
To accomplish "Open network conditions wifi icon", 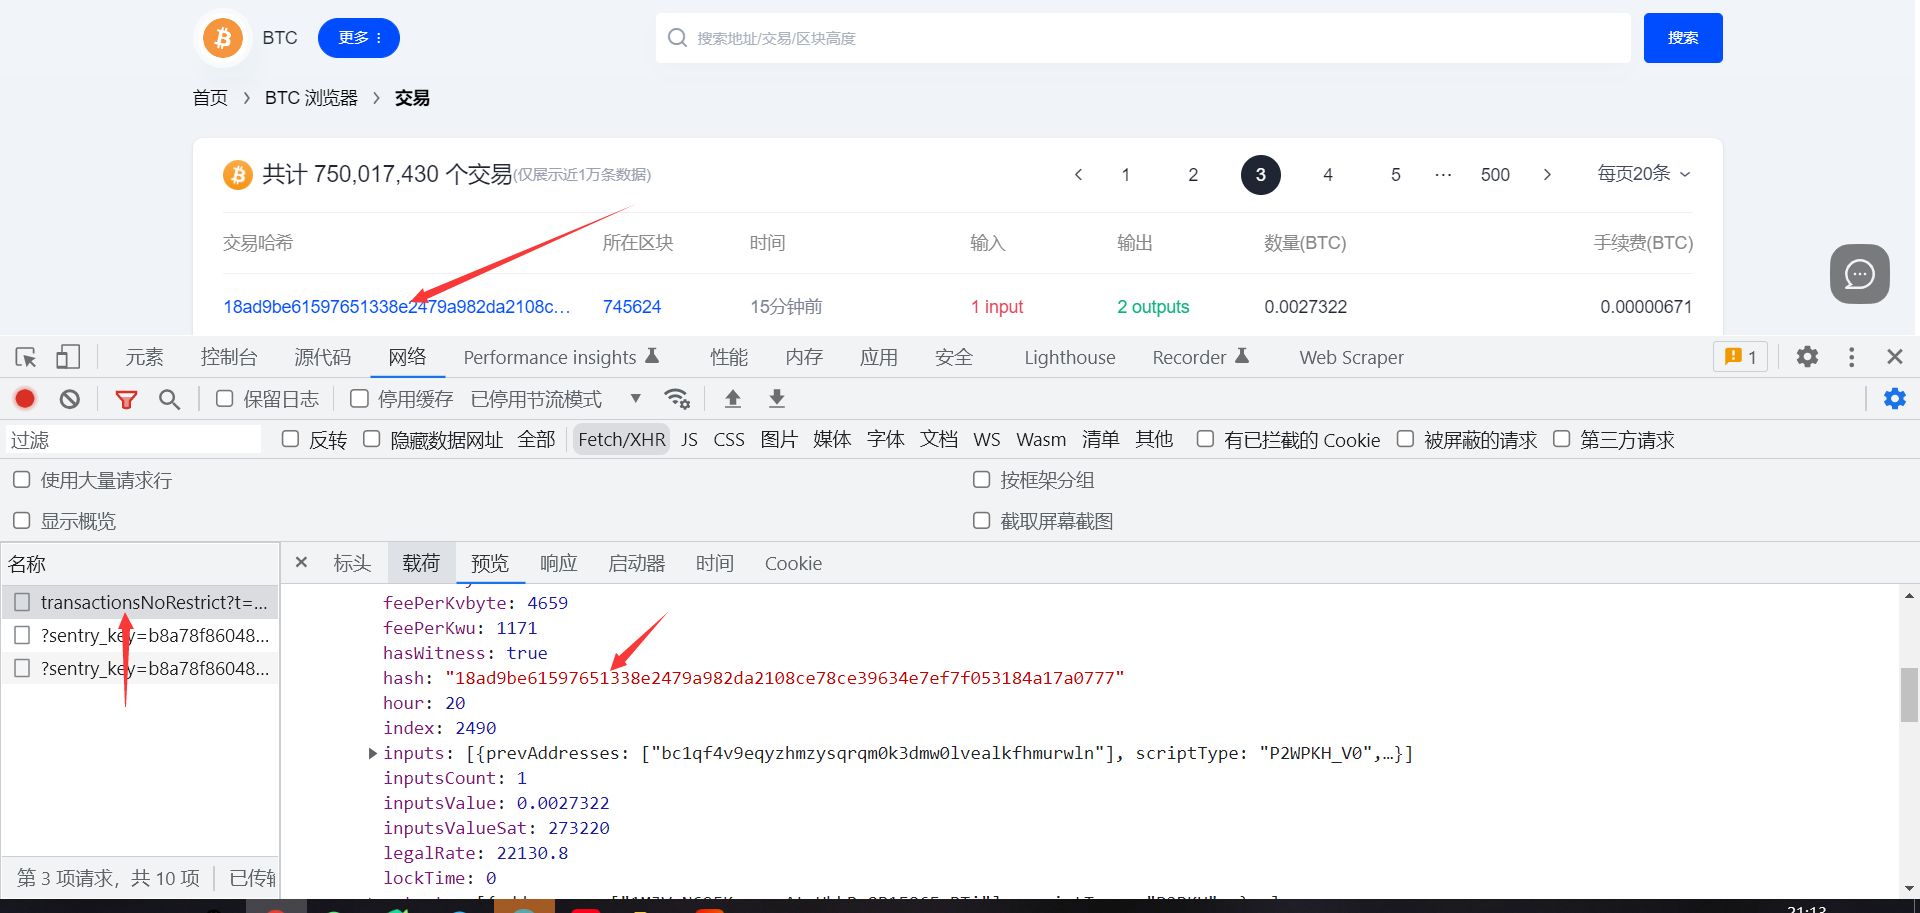I will [x=677, y=399].
